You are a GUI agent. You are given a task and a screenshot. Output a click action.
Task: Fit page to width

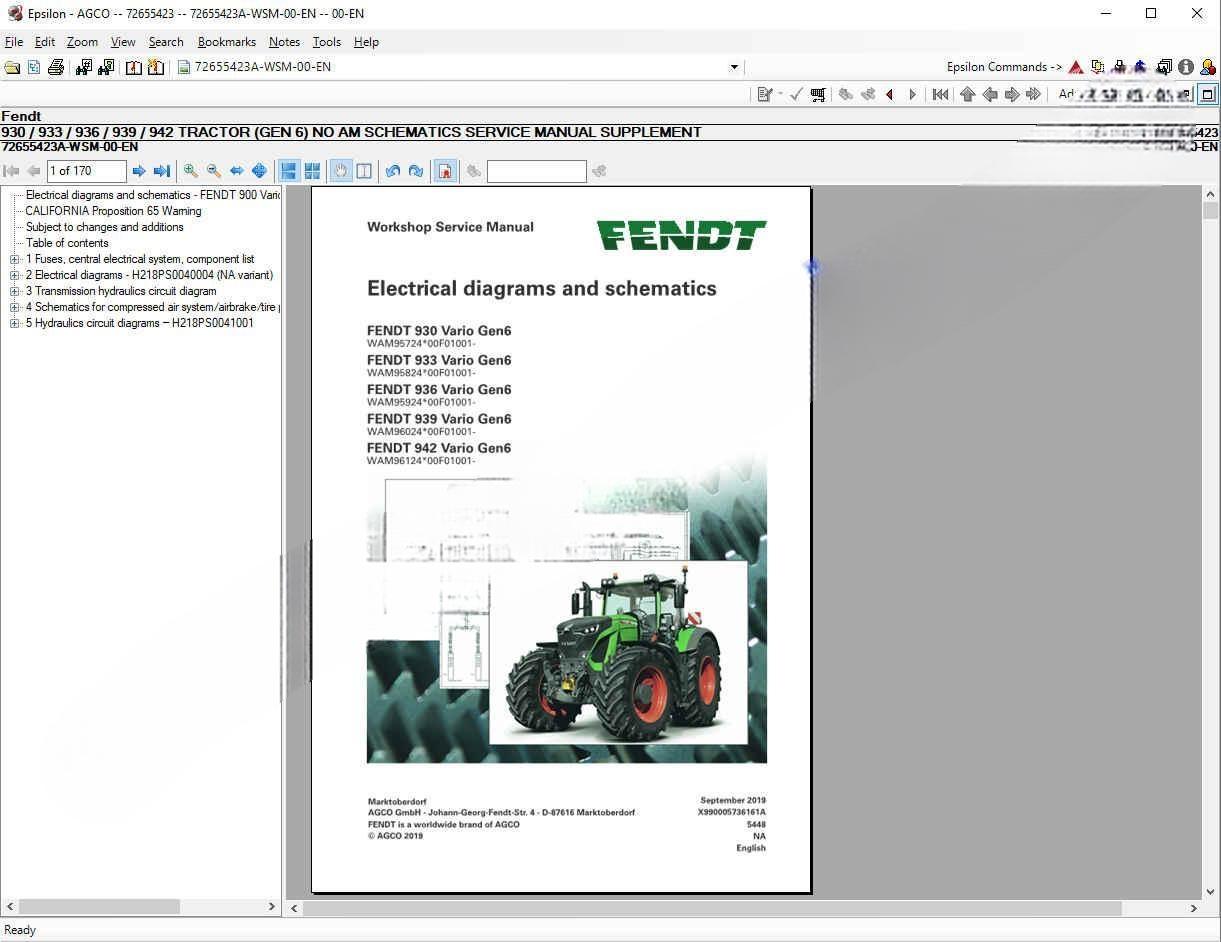click(x=236, y=171)
